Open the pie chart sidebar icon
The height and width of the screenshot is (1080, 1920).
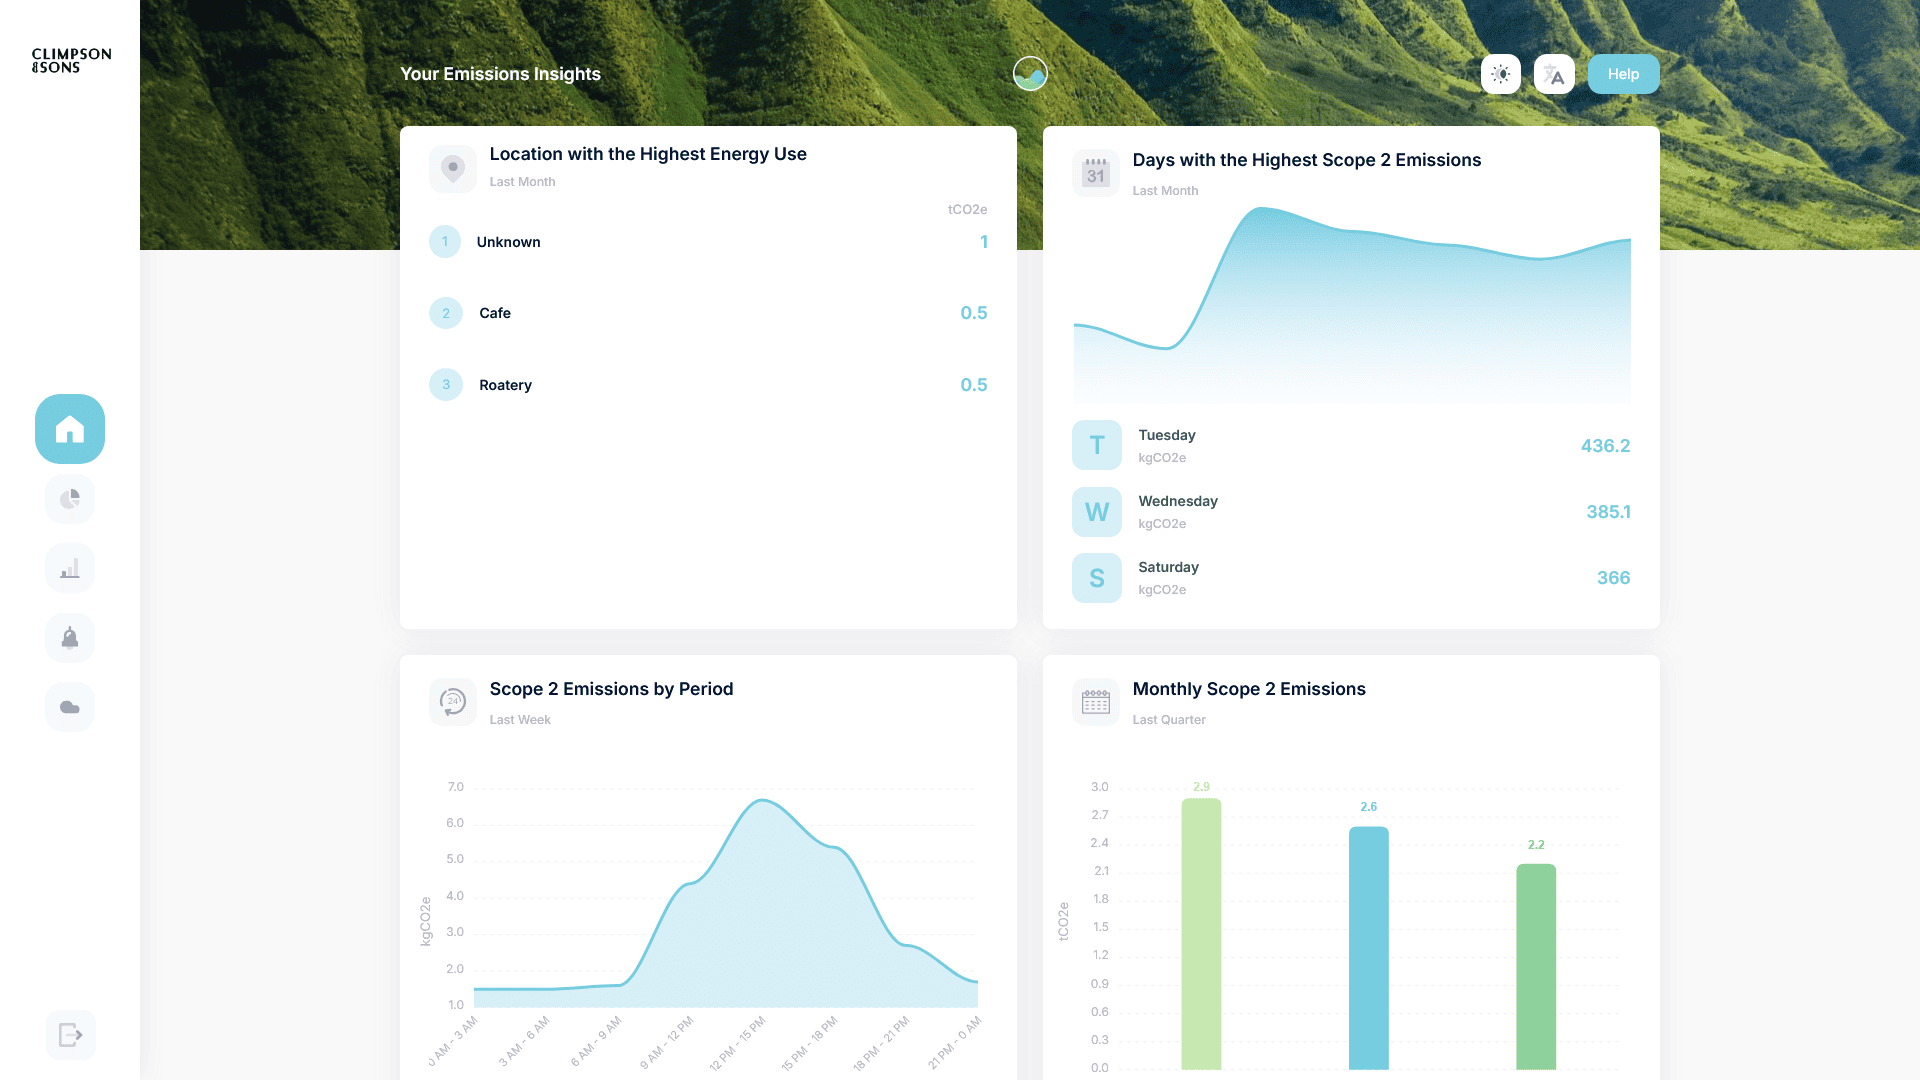[x=70, y=499]
